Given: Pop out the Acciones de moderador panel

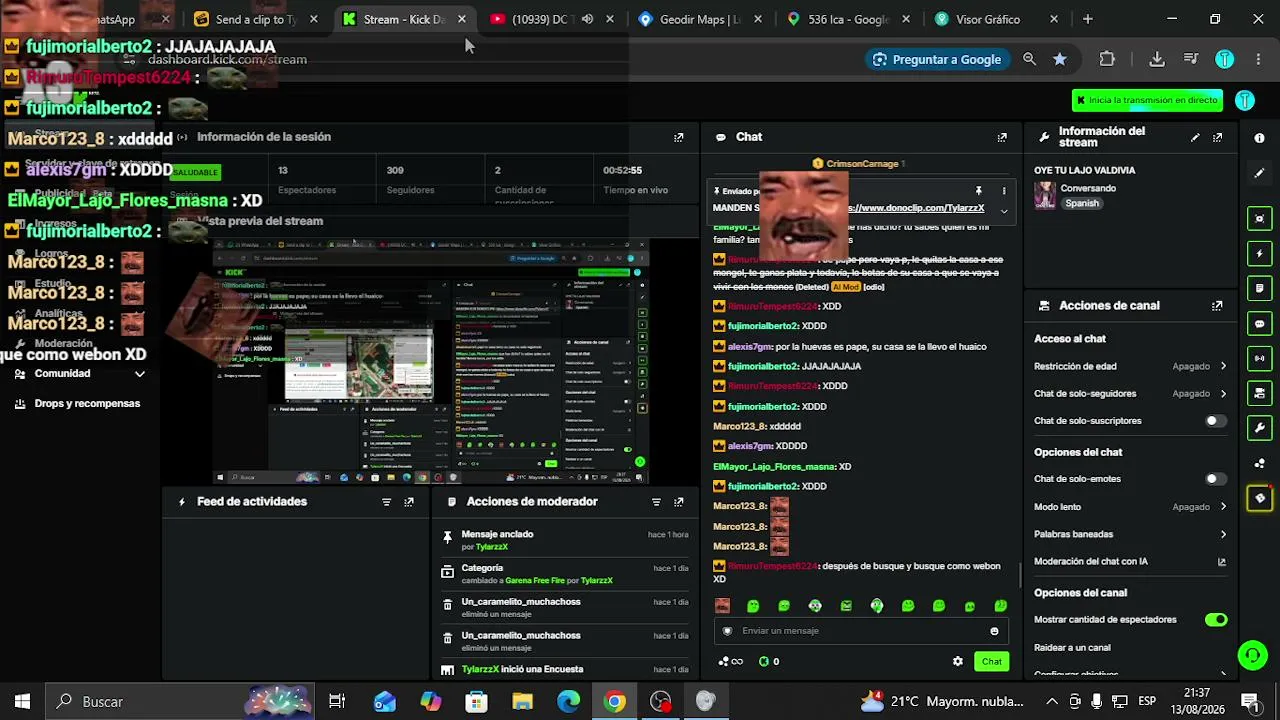Looking at the screenshot, I should coord(679,502).
